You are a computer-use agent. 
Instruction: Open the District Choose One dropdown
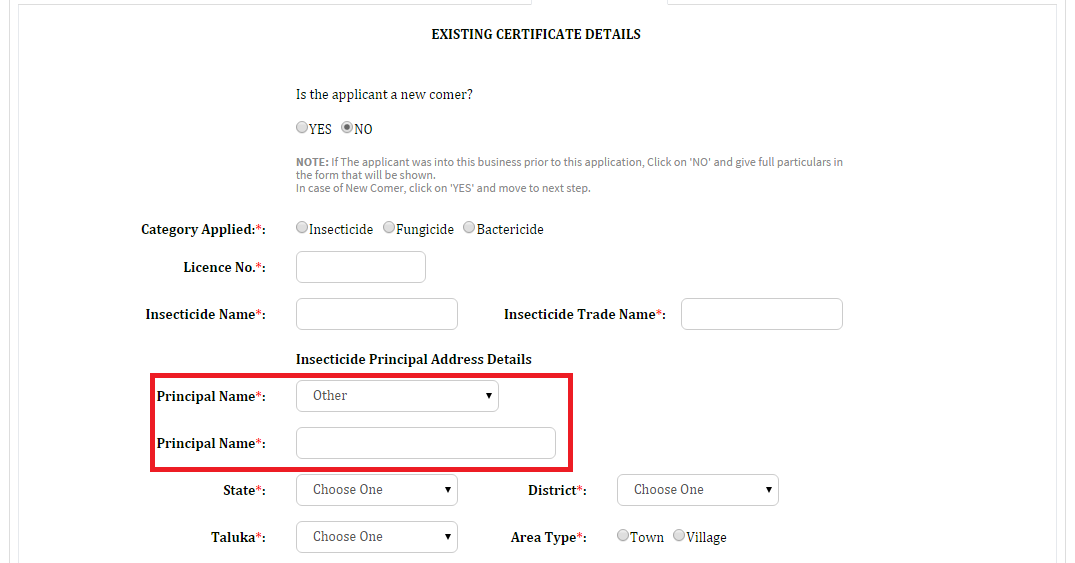[x=697, y=490]
